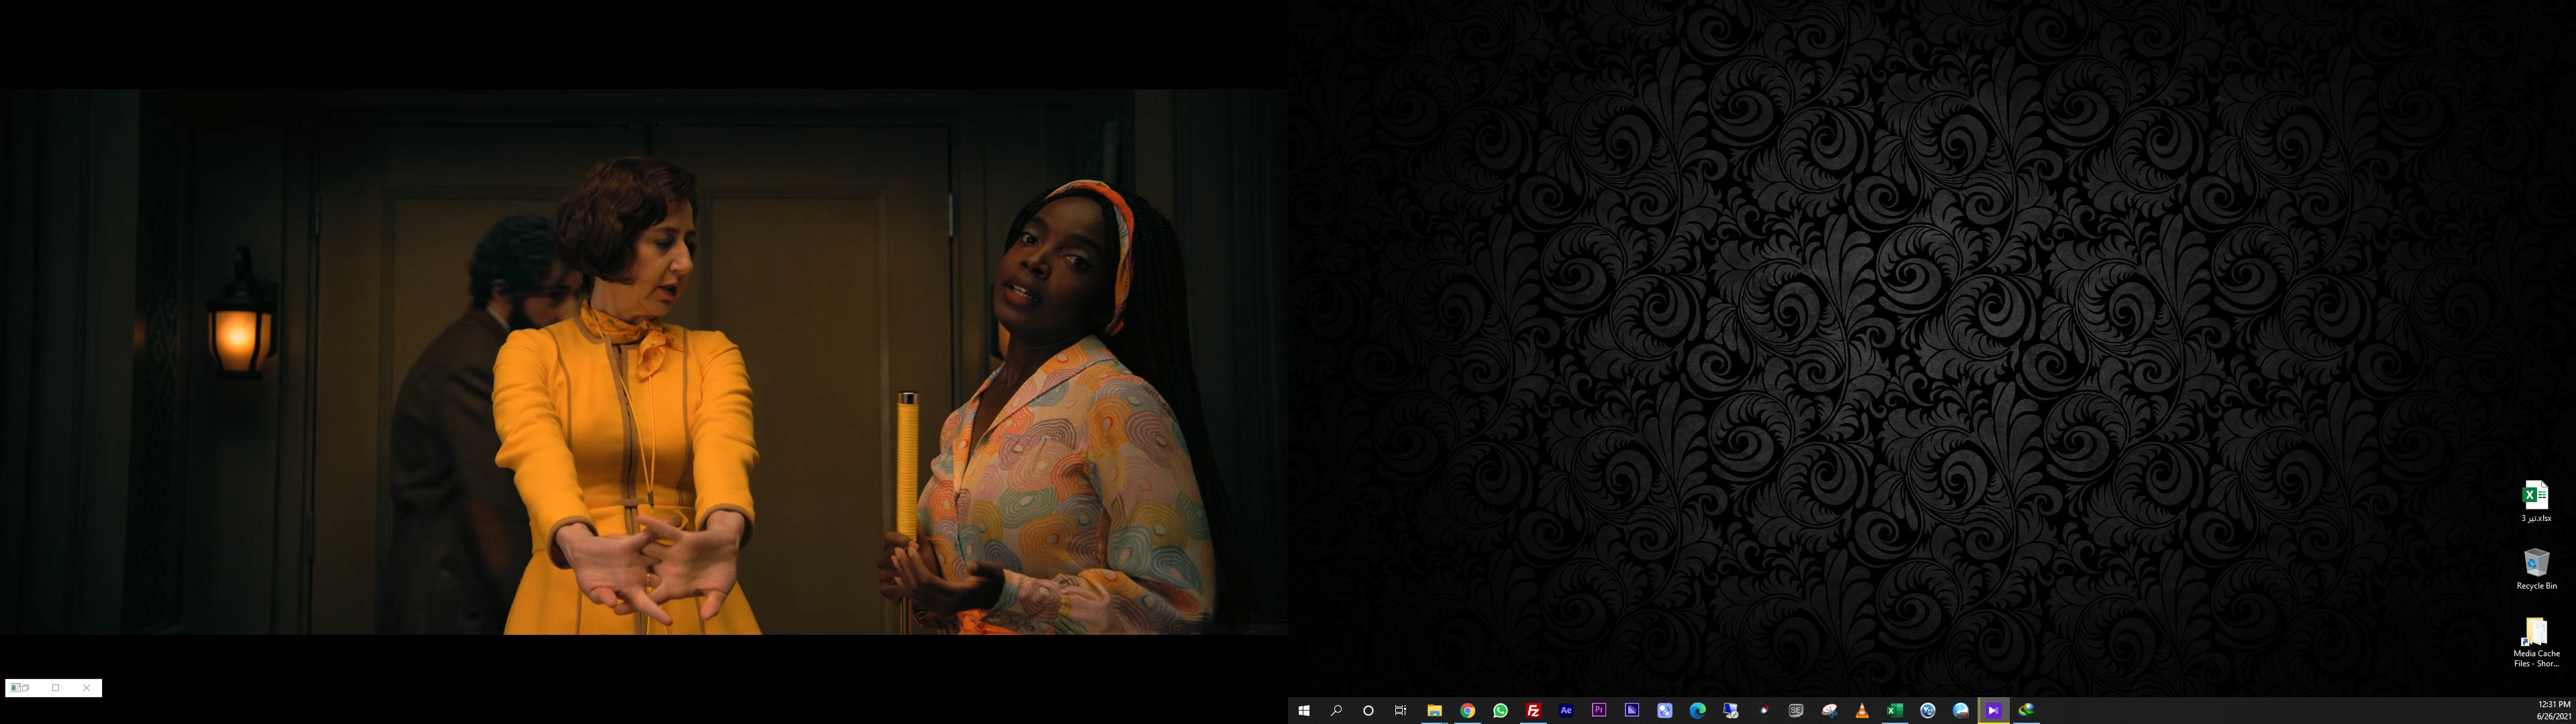Viewport: 2576px width, 724px height.
Task: Open Task View from taskbar
Action: pos(1401,710)
